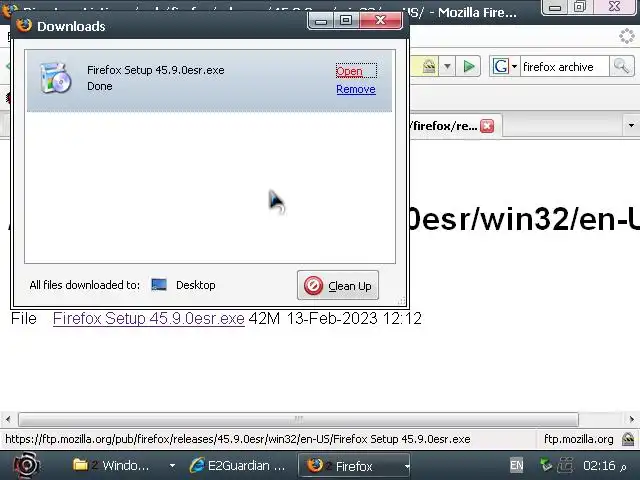The height and width of the screenshot is (480, 640).
Task: Switch to E2Guardian Internet Explorer window
Action: [238, 465]
